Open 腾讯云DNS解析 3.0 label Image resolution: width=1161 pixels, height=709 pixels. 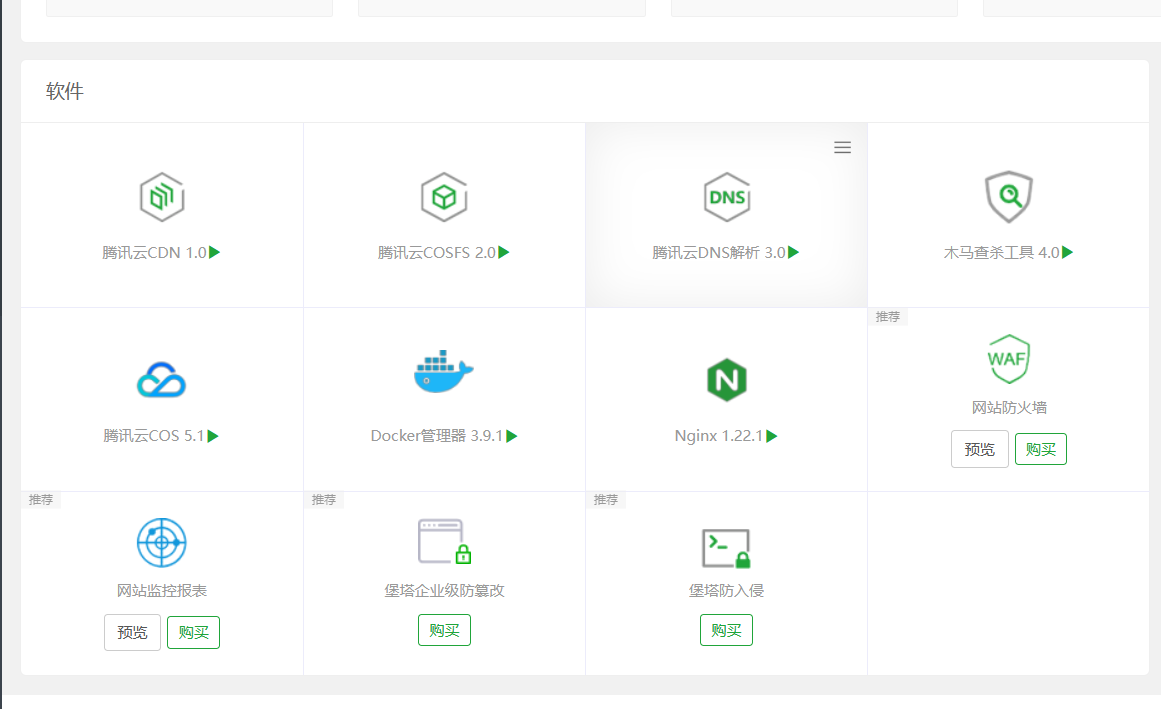(718, 252)
